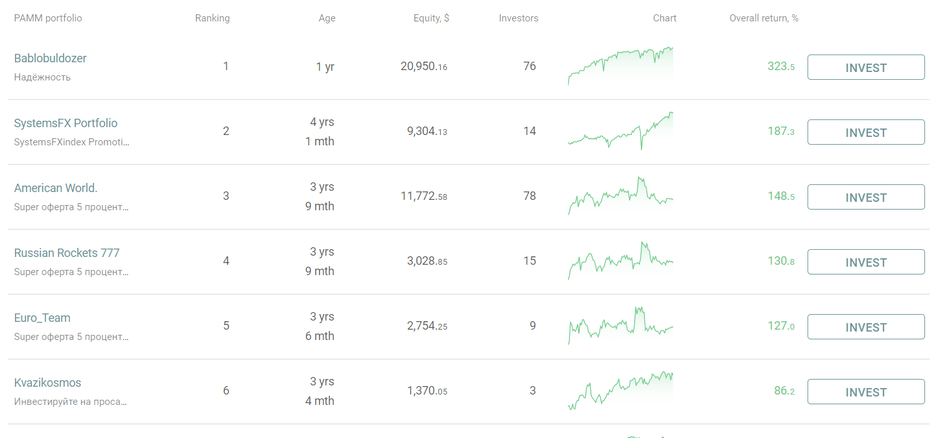Viewport: 951px width, 438px height.
Task: Open the Bablobuldozer portfolio link
Action: point(50,58)
